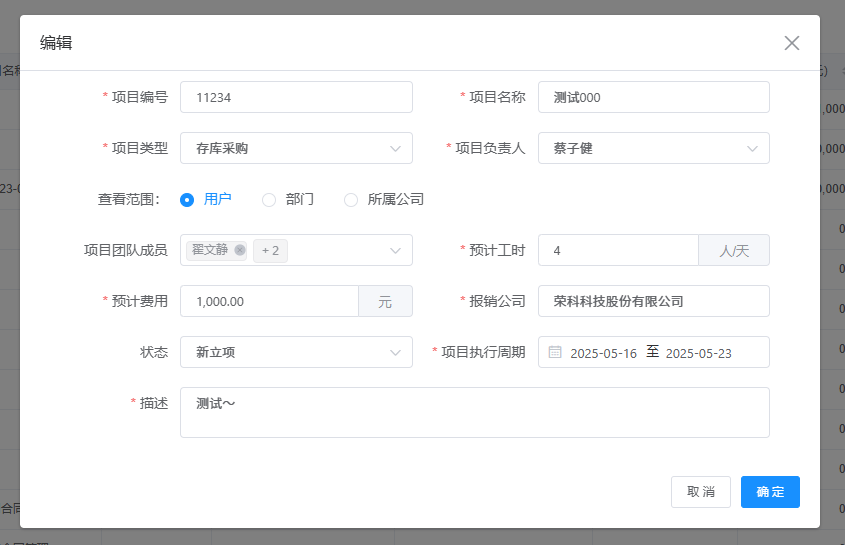Click the start date 2025-05-16
This screenshot has height=545, width=845.
603,353
